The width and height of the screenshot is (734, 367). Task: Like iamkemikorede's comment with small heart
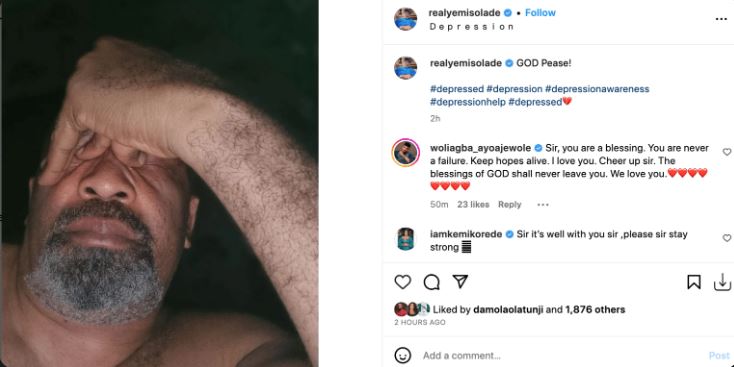tap(727, 238)
